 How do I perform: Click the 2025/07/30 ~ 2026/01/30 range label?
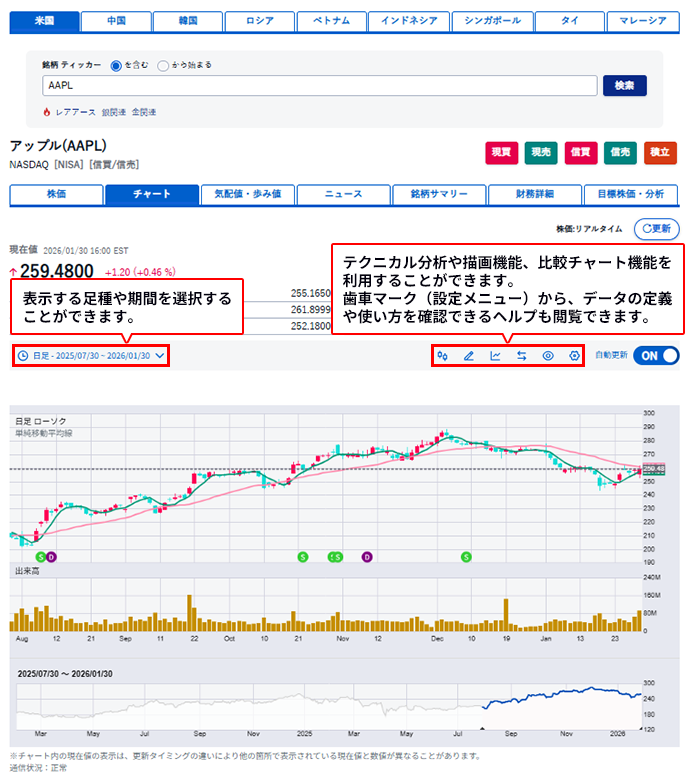click(65, 674)
